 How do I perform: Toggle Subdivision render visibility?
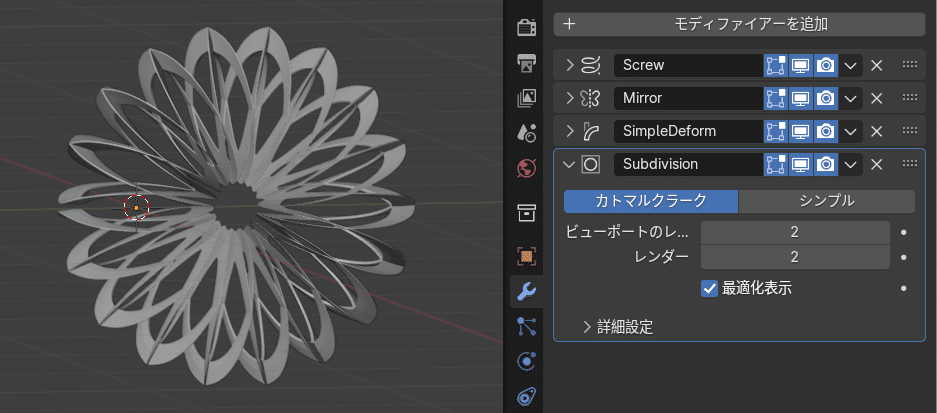826,164
